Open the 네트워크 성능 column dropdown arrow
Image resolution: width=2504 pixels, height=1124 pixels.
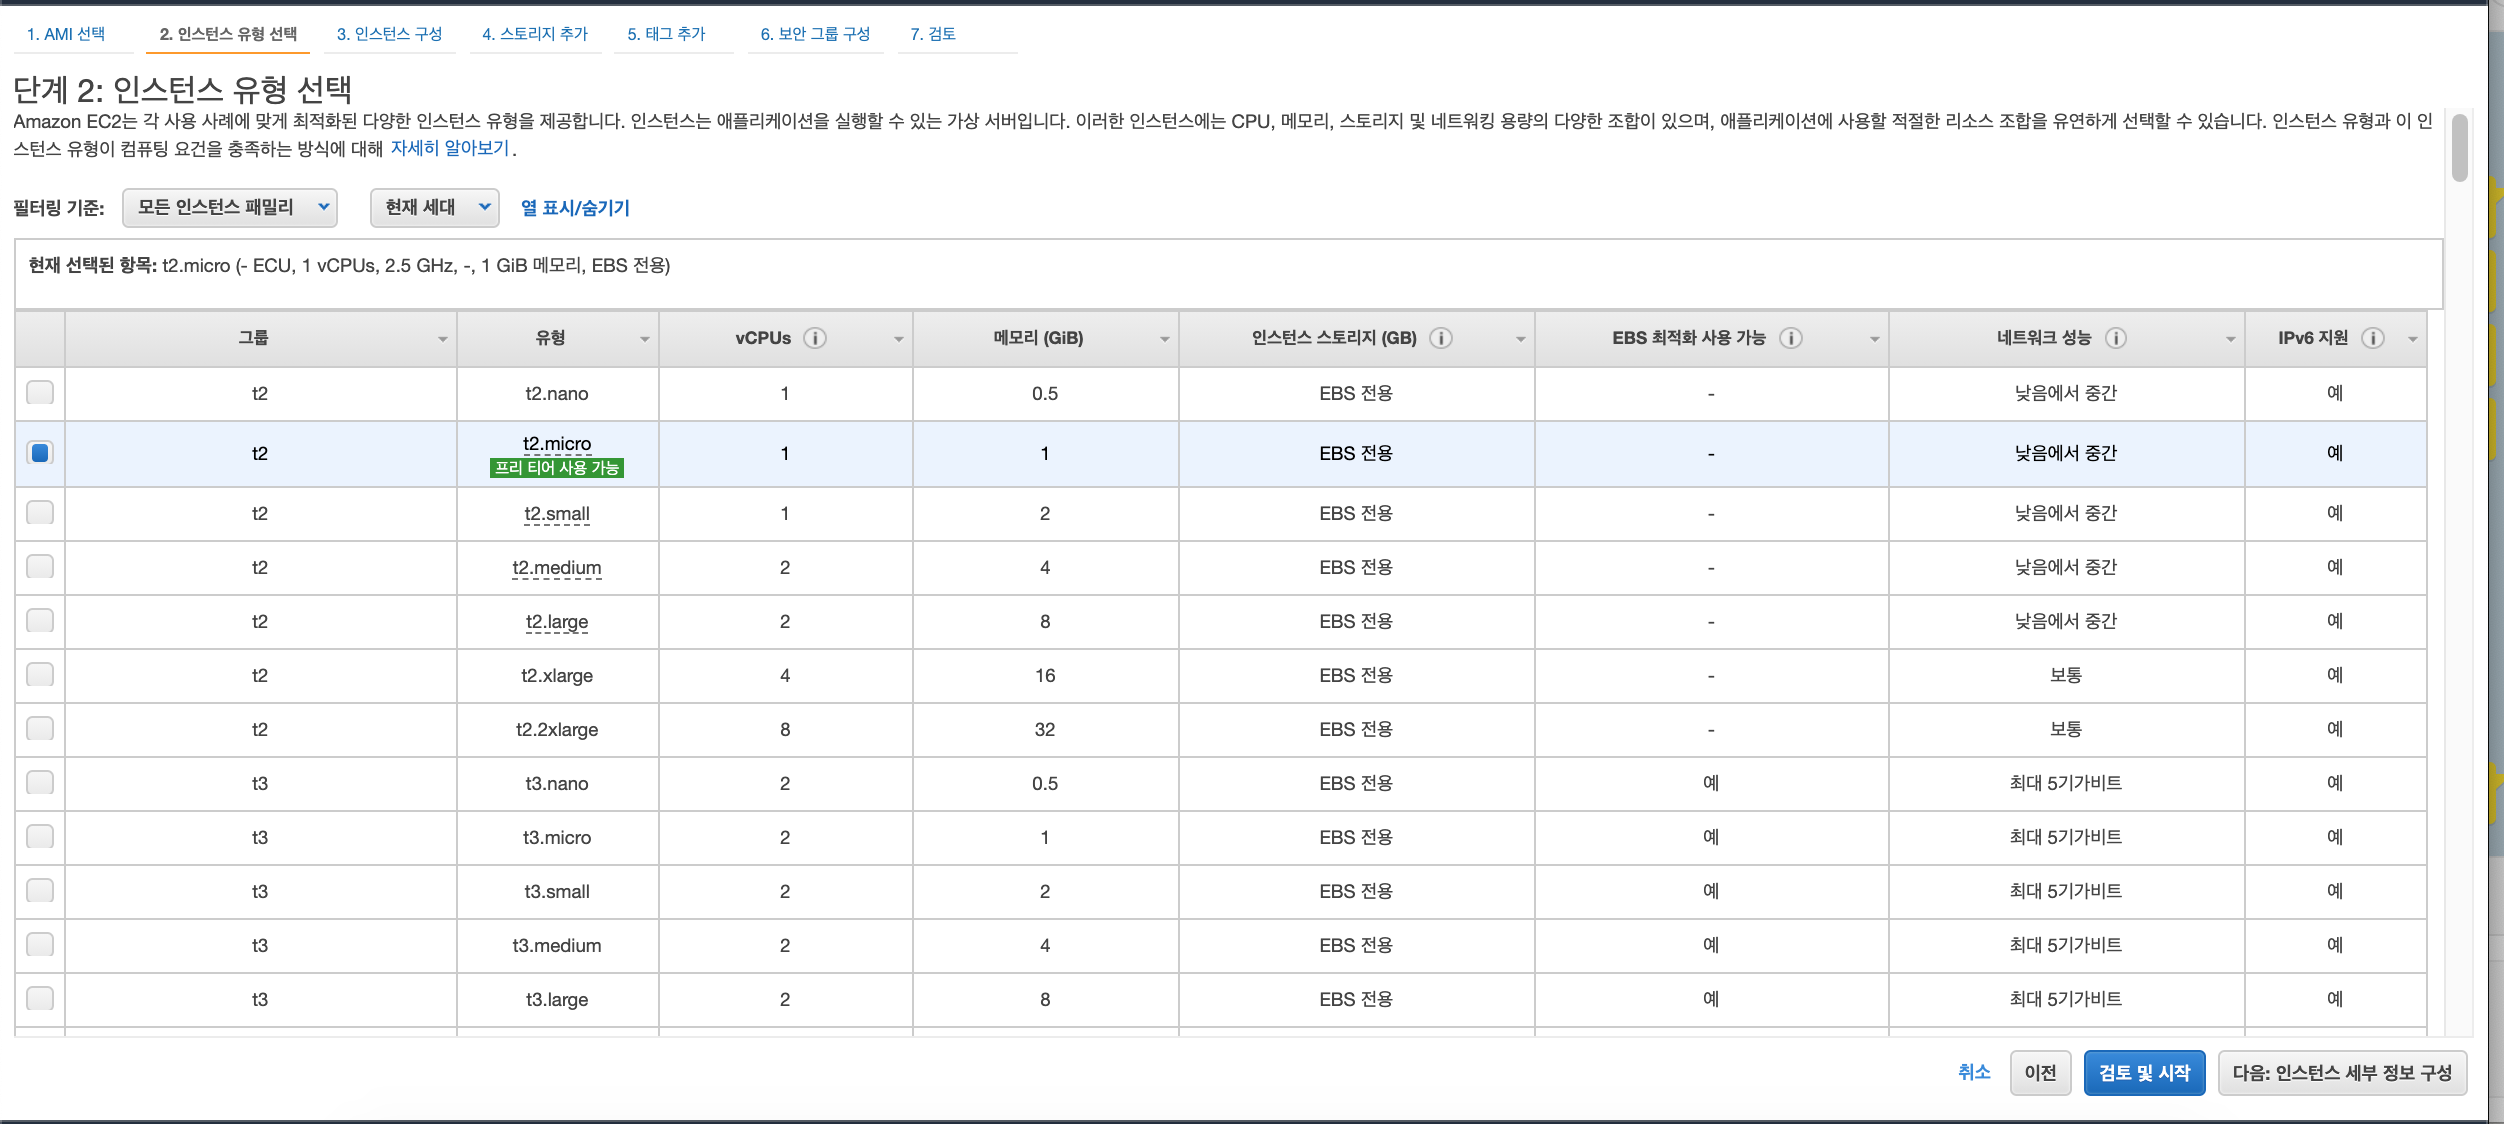pos(2230,339)
